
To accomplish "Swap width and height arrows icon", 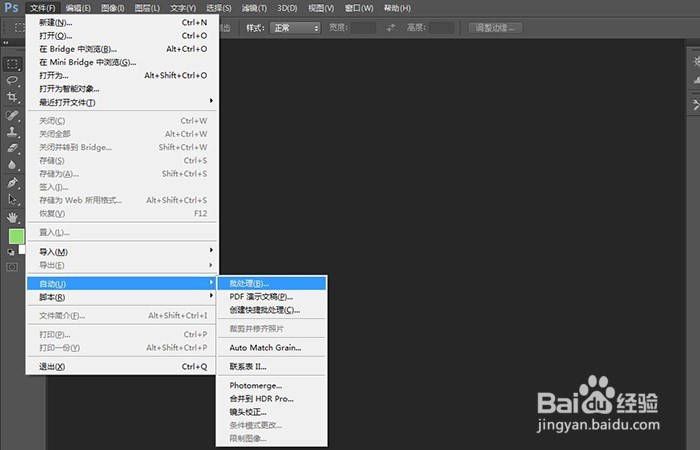I will pyautogui.click(x=391, y=28).
